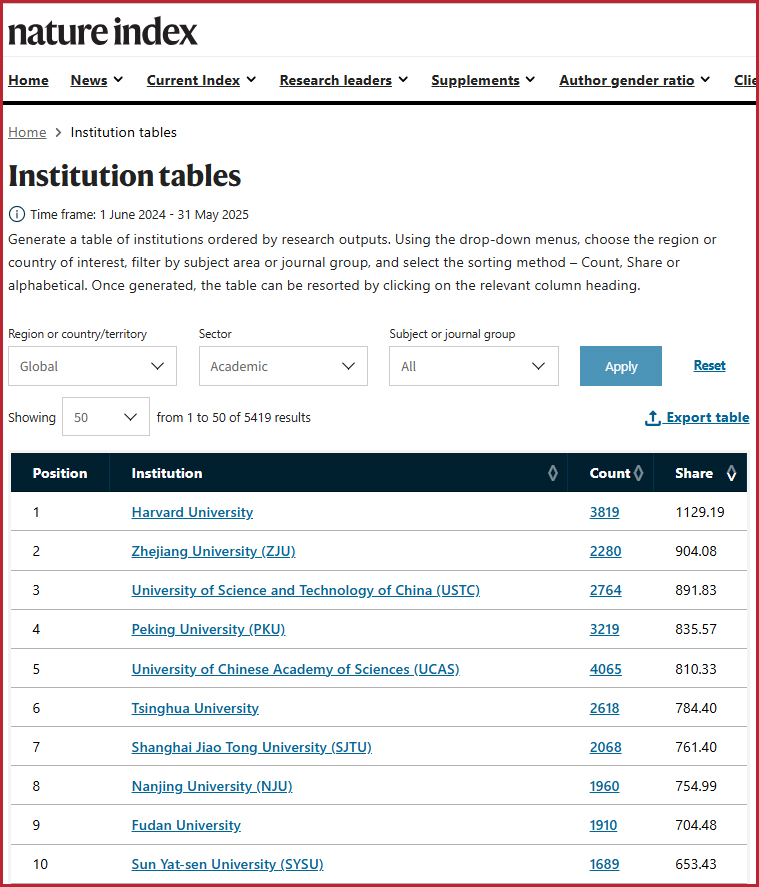Open Region or country/territory dropdown showing Global
This screenshot has height=887, width=759.
click(x=92, y=366)
